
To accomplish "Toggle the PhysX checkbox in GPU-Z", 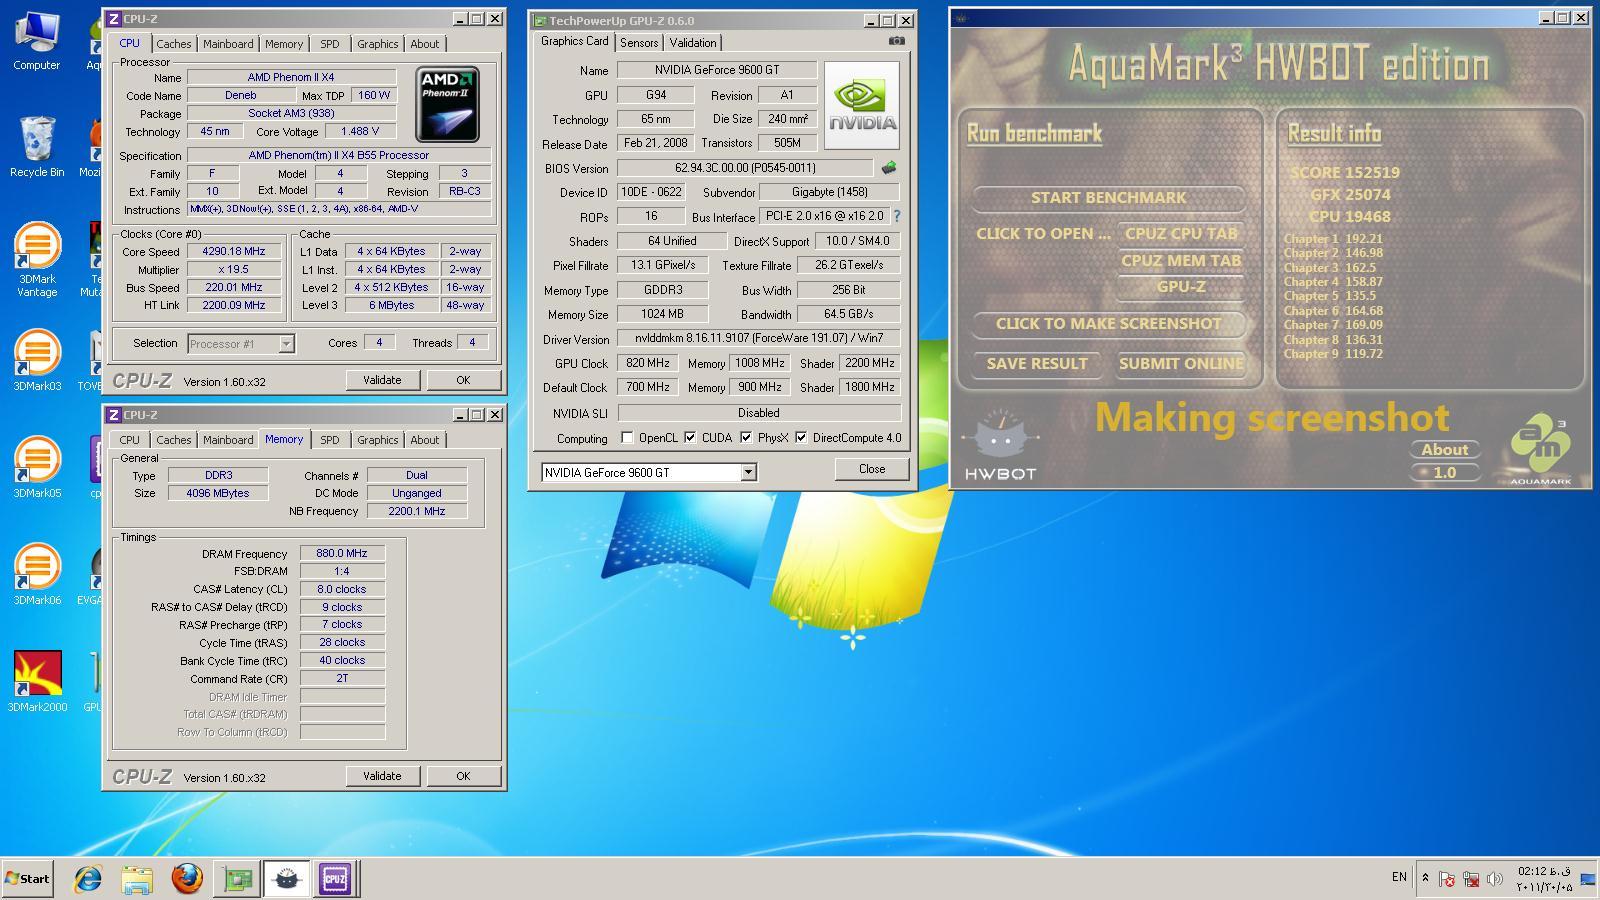I will click(x=746, y=437).
